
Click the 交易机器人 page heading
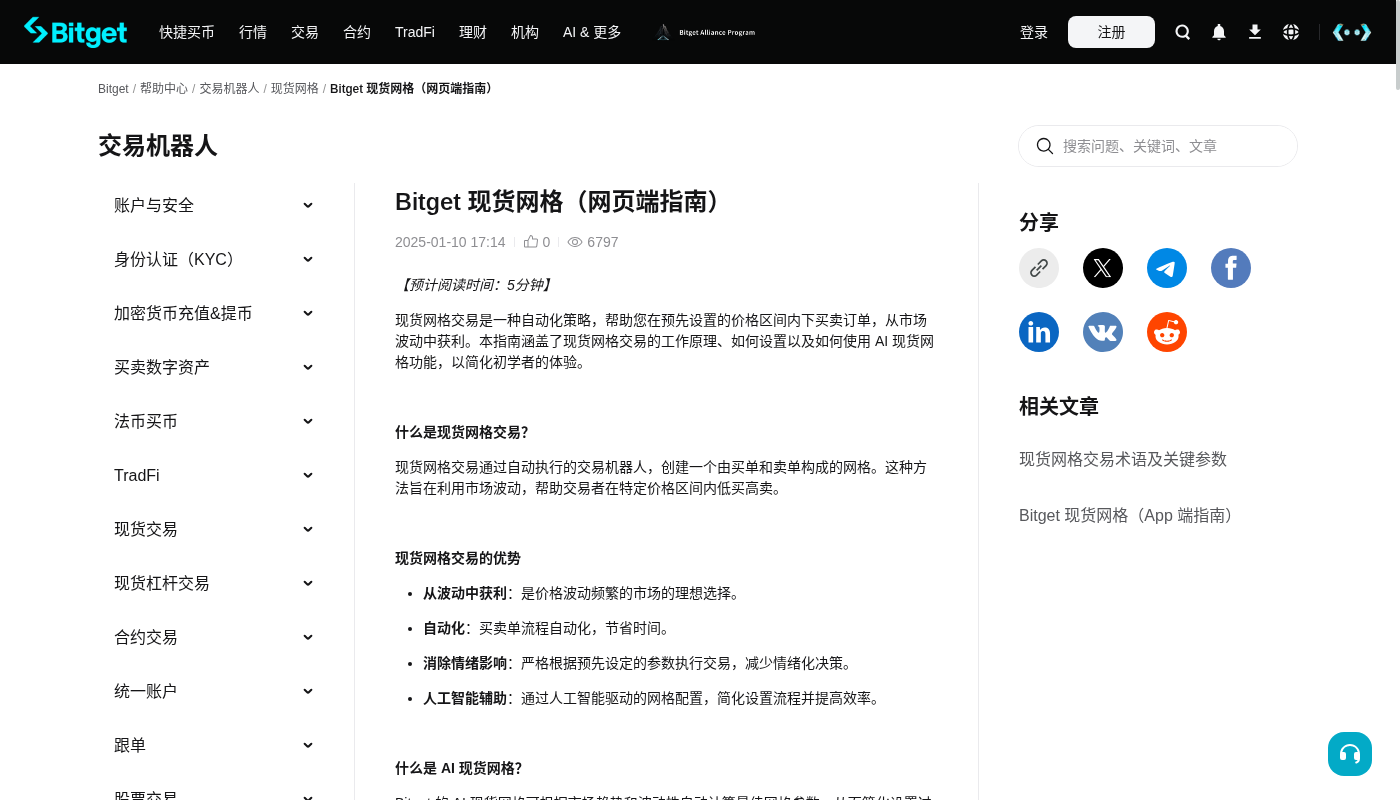pos(158,146)
